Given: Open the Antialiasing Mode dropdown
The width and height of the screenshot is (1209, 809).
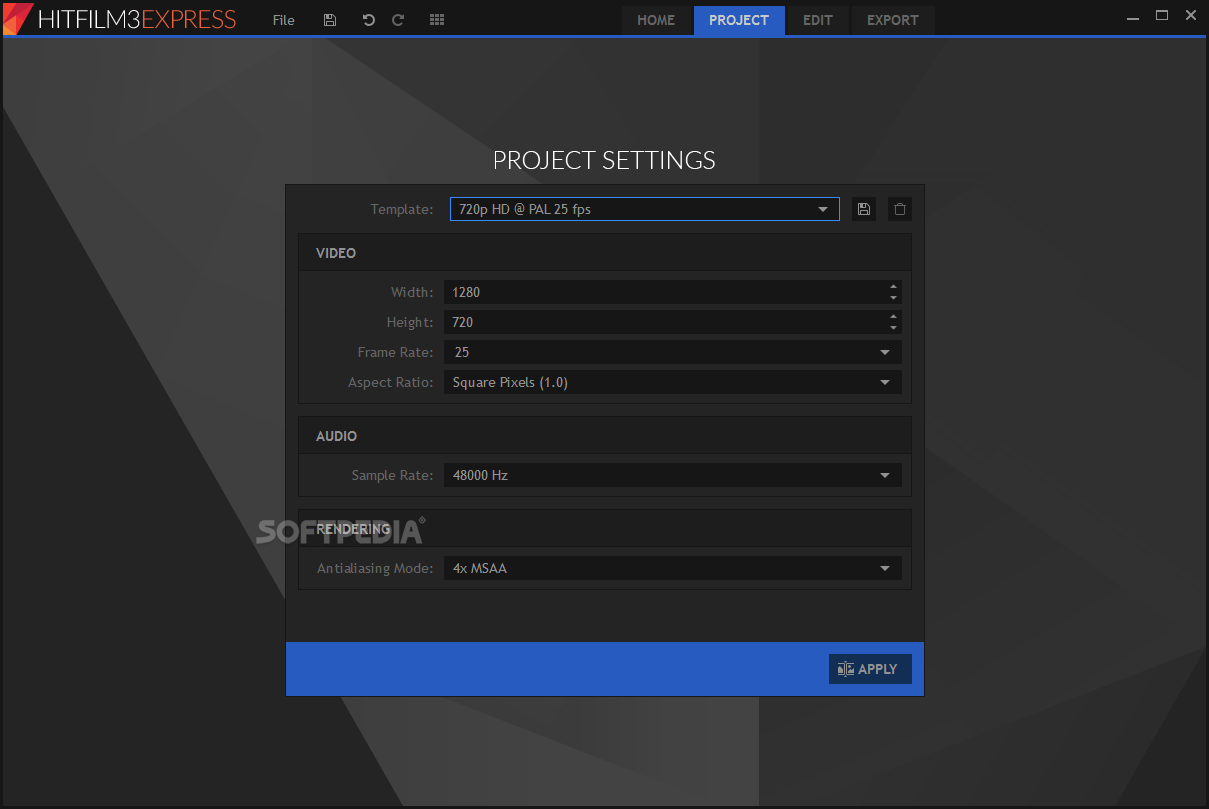Looking at the screenshot, I should tap(673, 568).
